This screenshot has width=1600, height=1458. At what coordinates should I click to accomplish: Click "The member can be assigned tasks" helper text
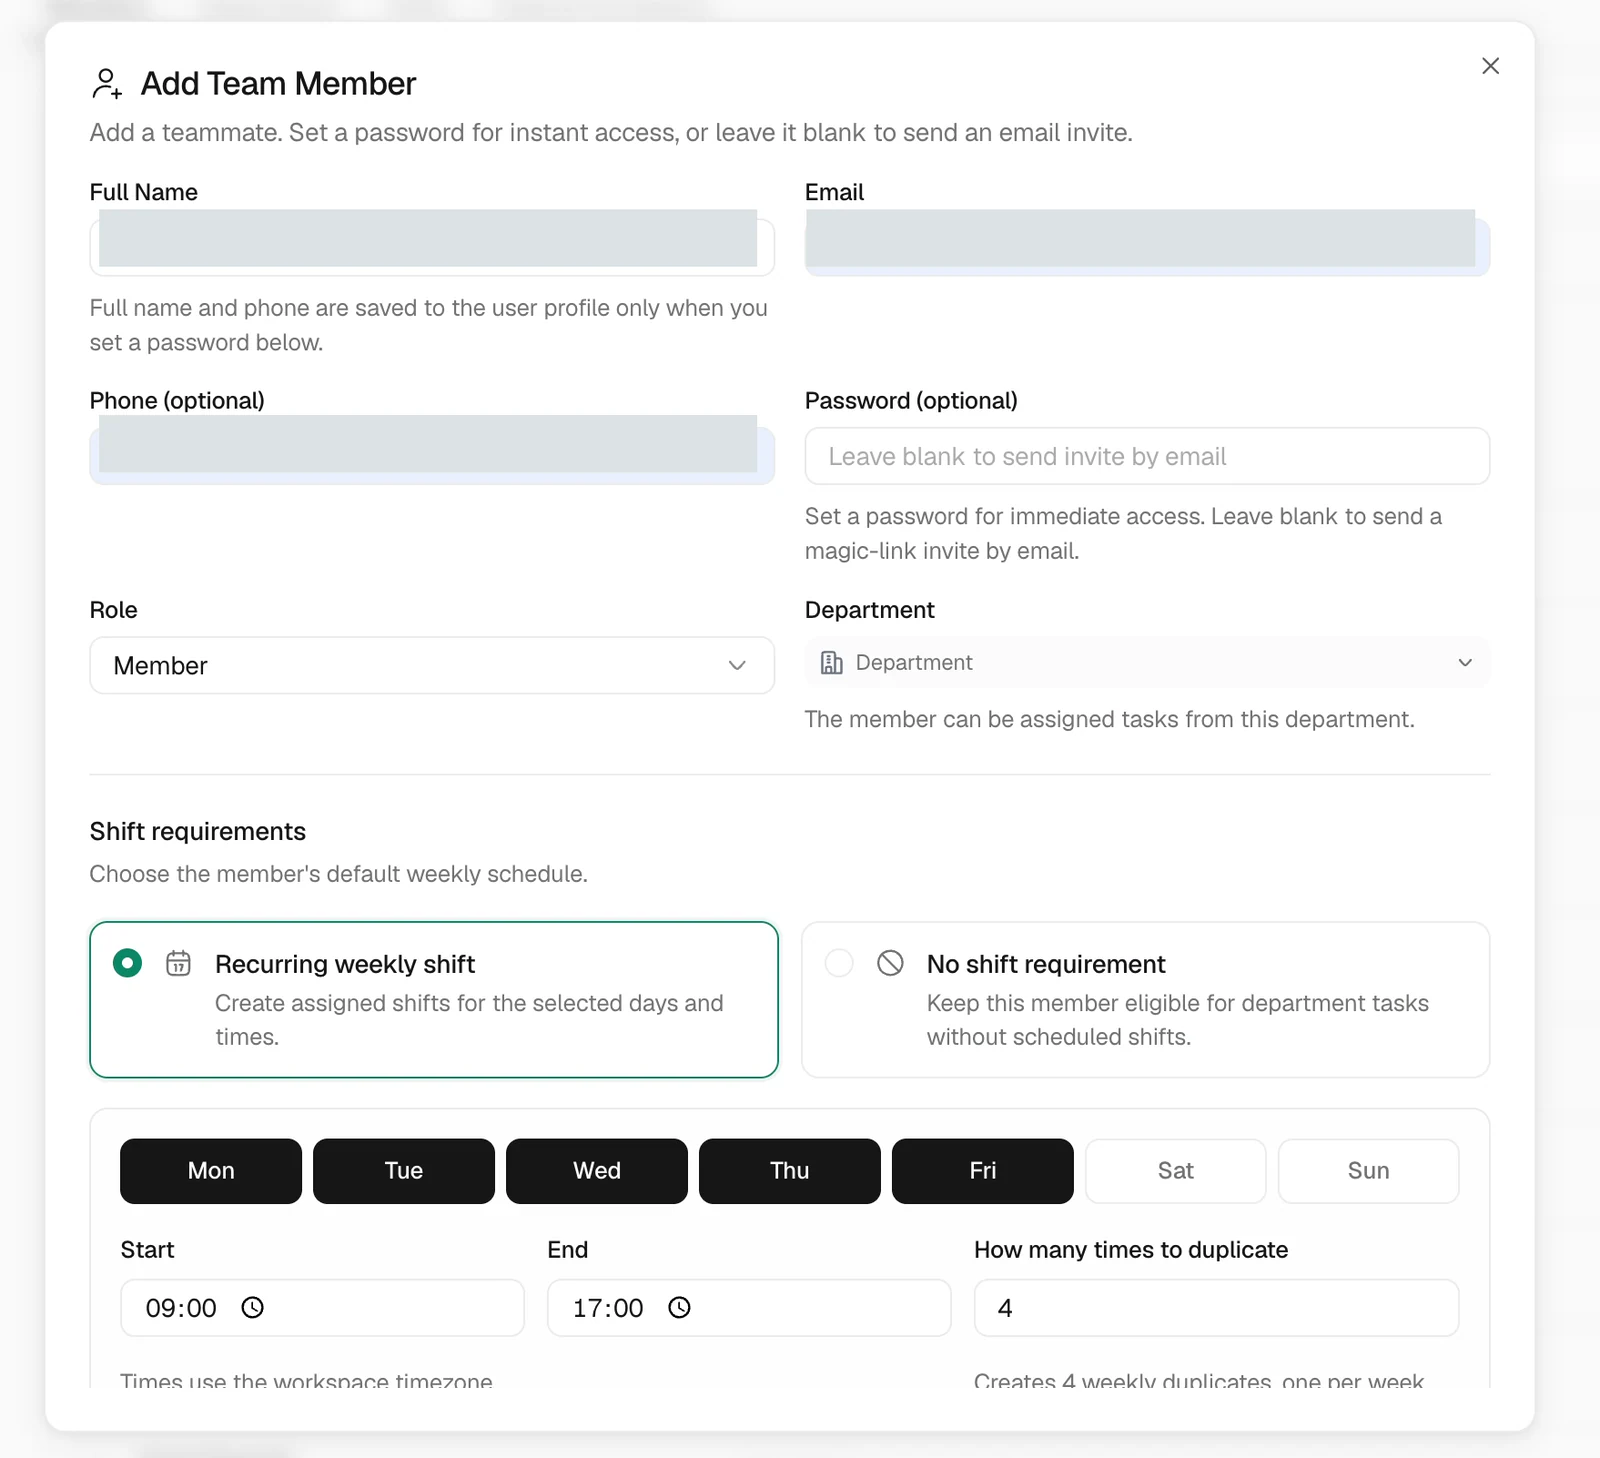click(x=1110, y=720)
